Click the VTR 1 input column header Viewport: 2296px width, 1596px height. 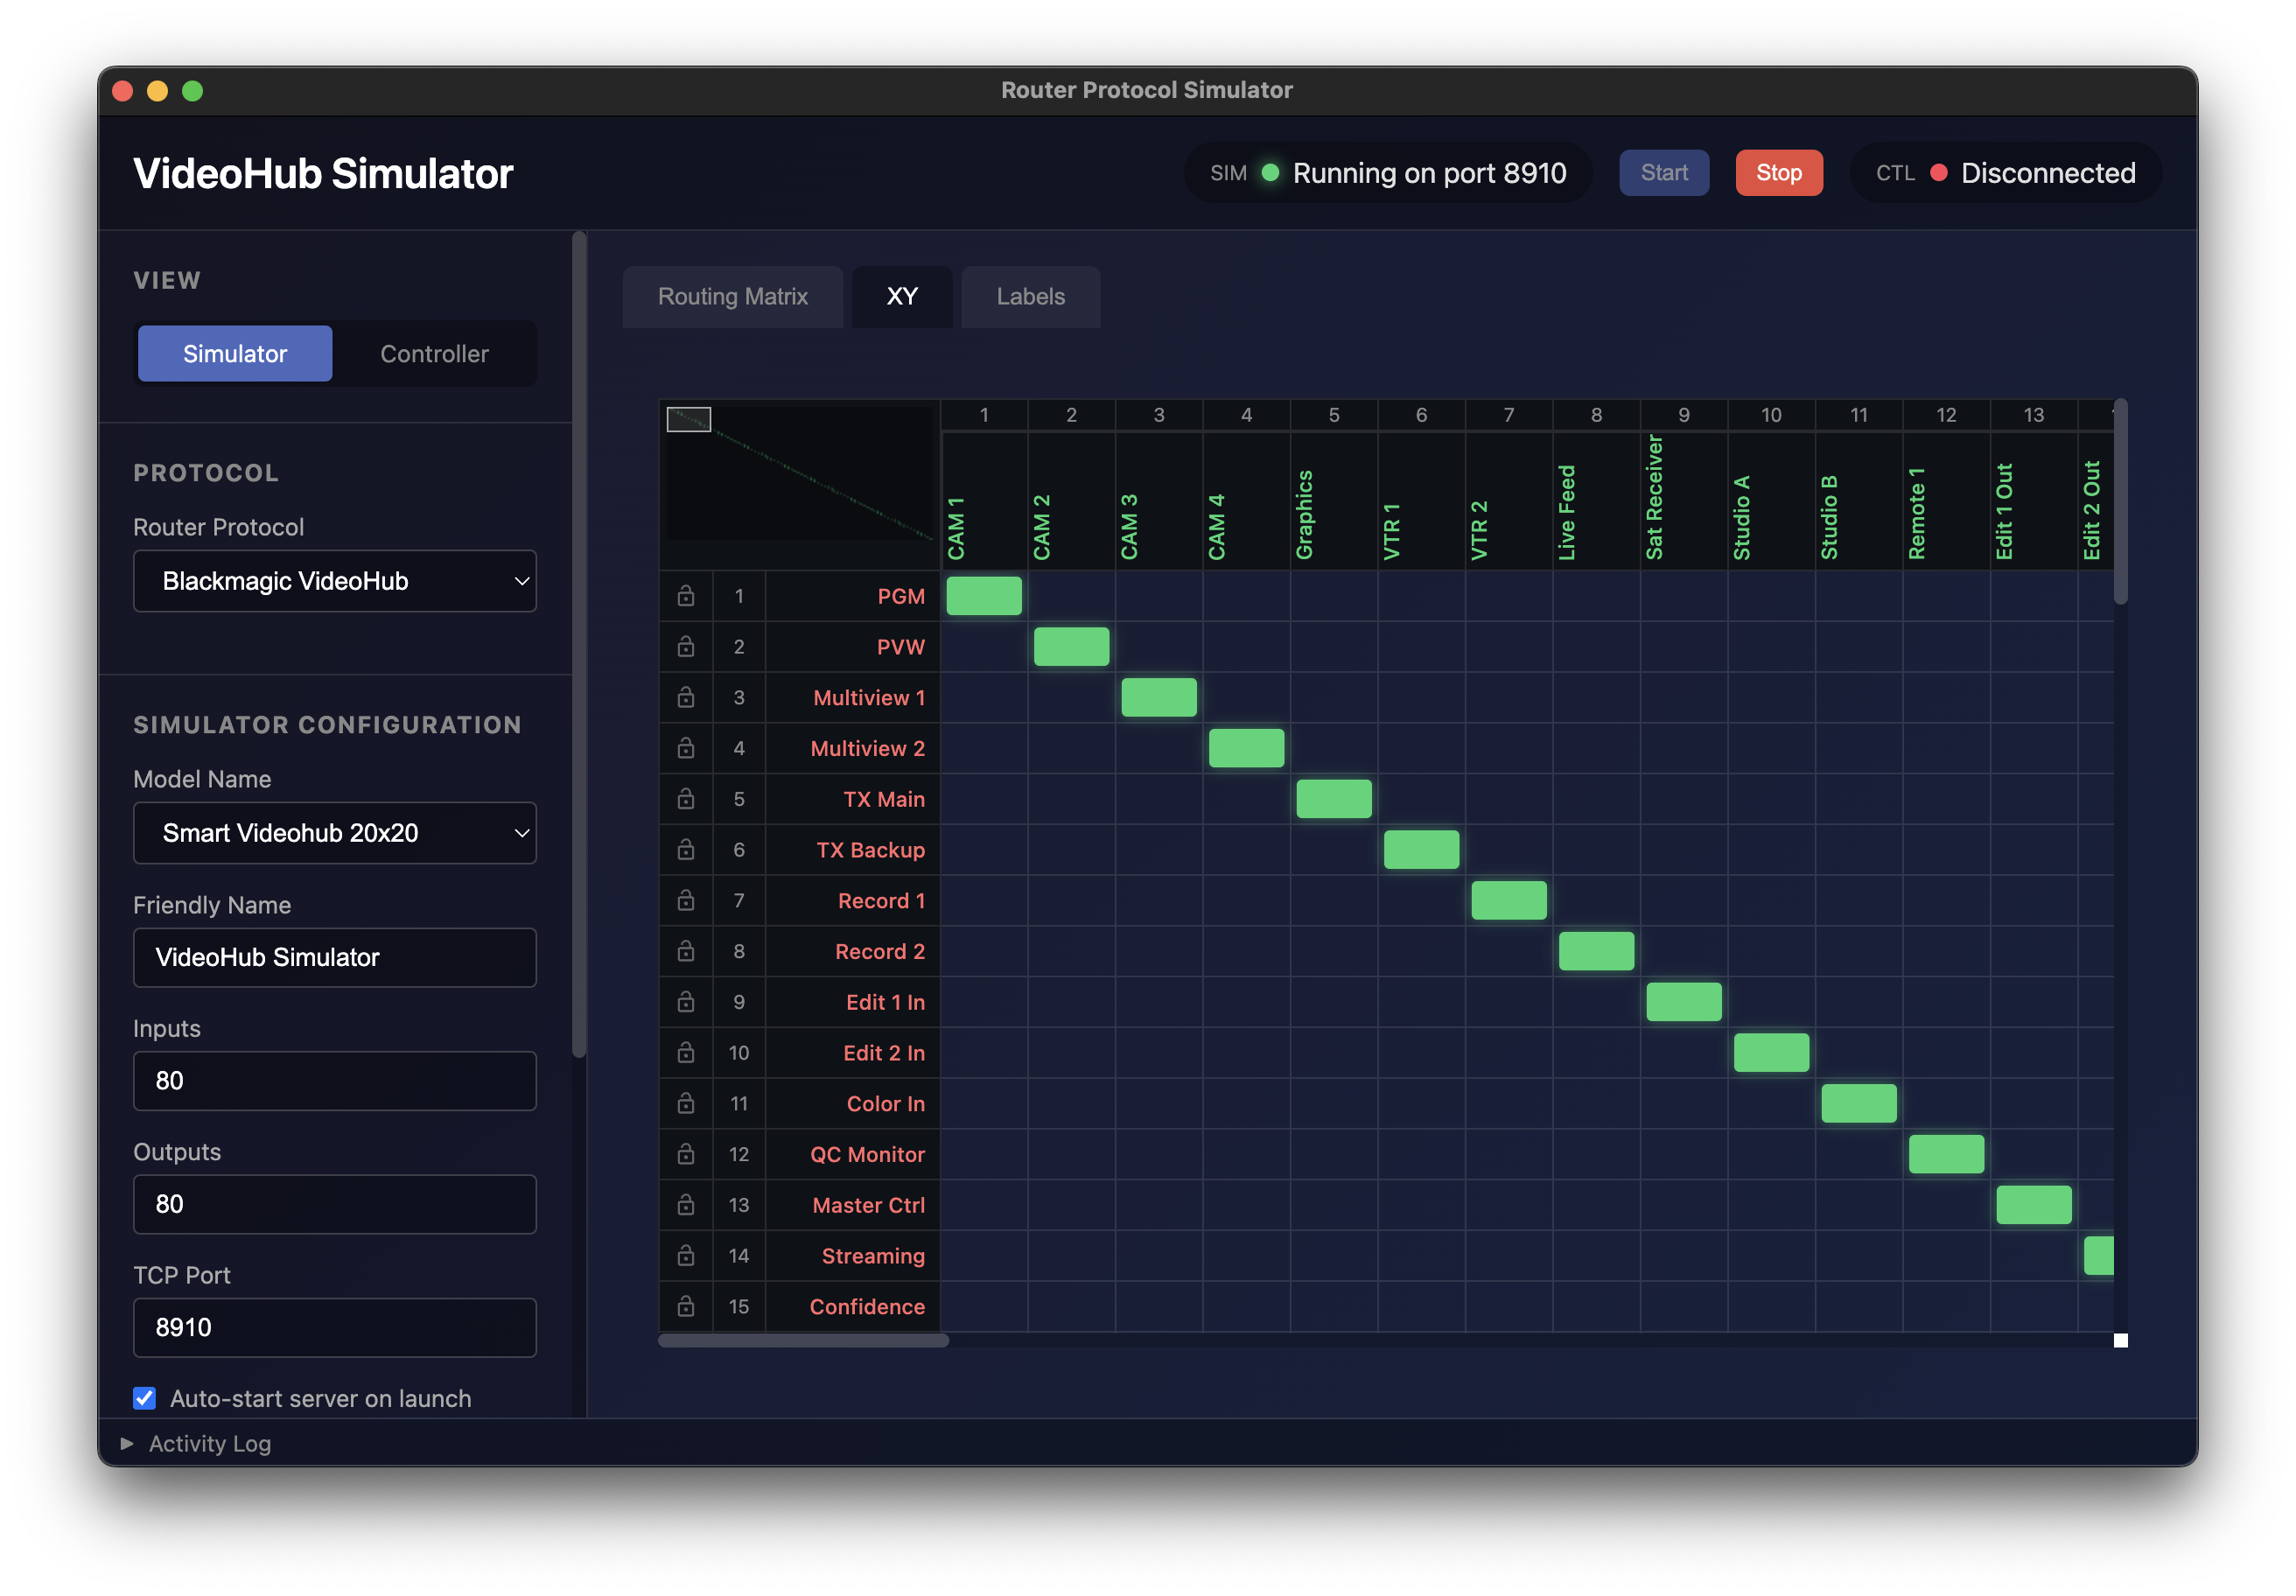1422,501
